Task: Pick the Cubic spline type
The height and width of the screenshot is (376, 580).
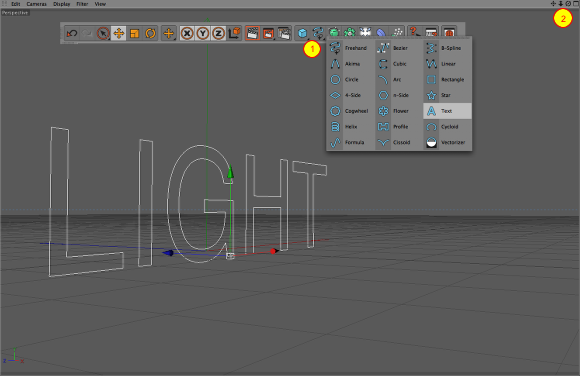Action: 398,64
